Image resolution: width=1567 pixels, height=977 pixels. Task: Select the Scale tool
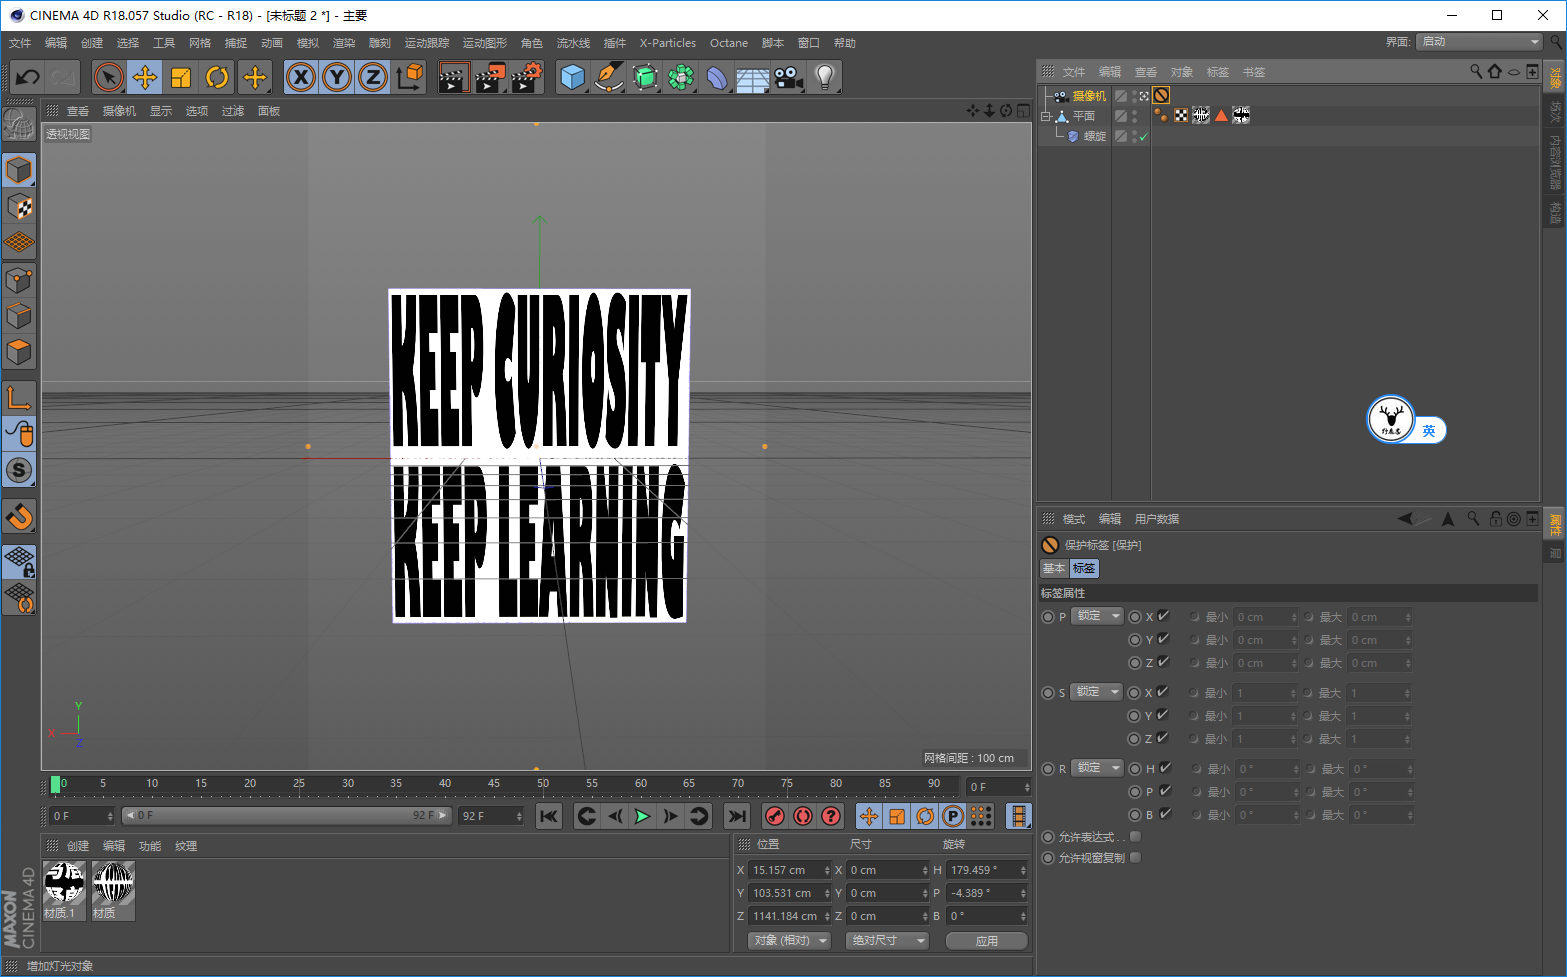[181, 77]
